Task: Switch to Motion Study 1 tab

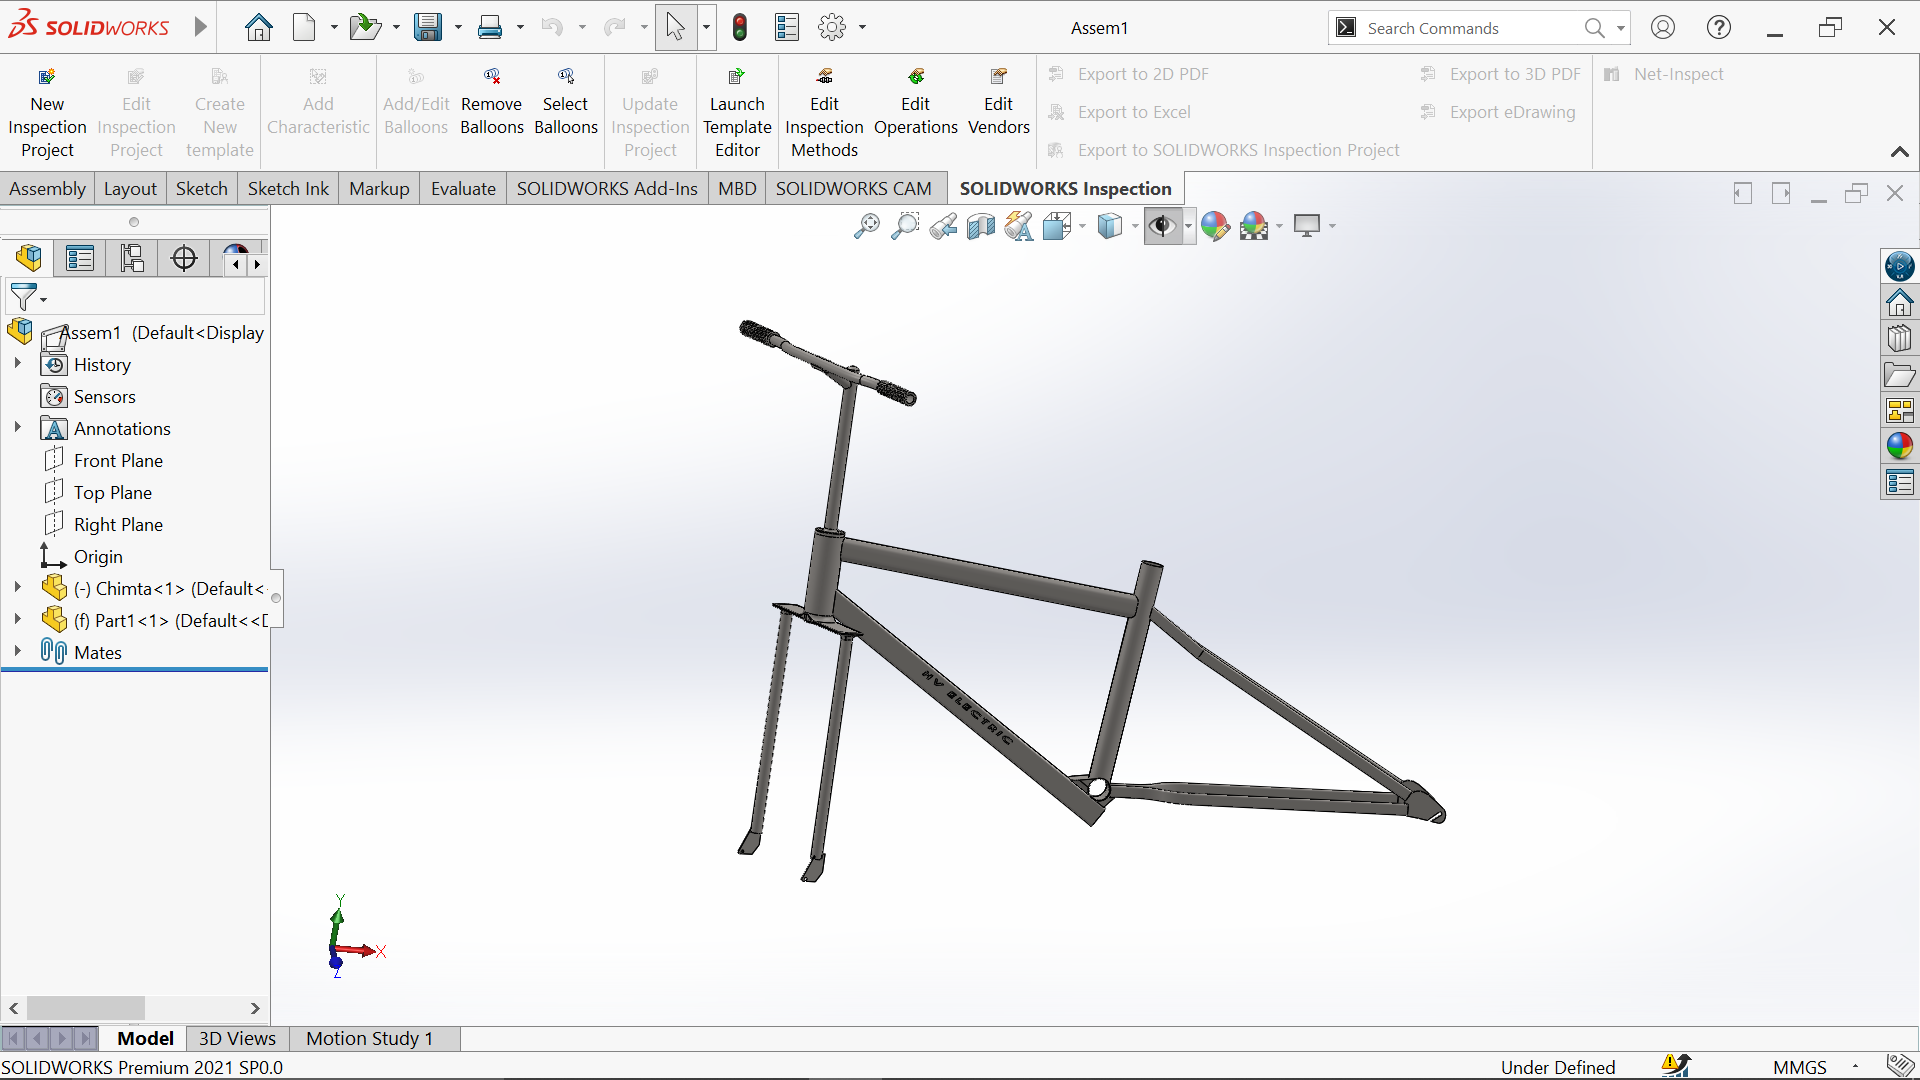Action: pyautogui.click(x=369, y=1038)
